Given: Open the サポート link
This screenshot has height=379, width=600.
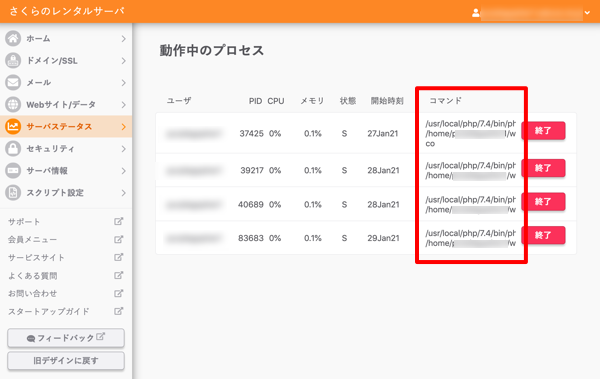Looking at the screenshot, I should click(24, 222).
